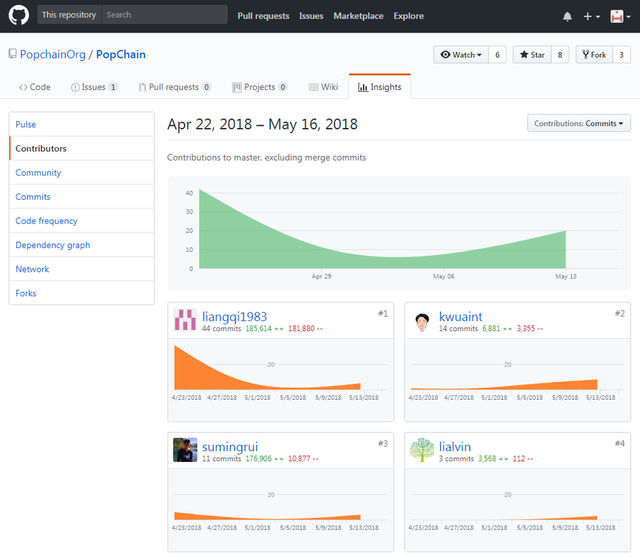Open Explore in the top bar
Screen dimensions: 640x557
point(409,16)
